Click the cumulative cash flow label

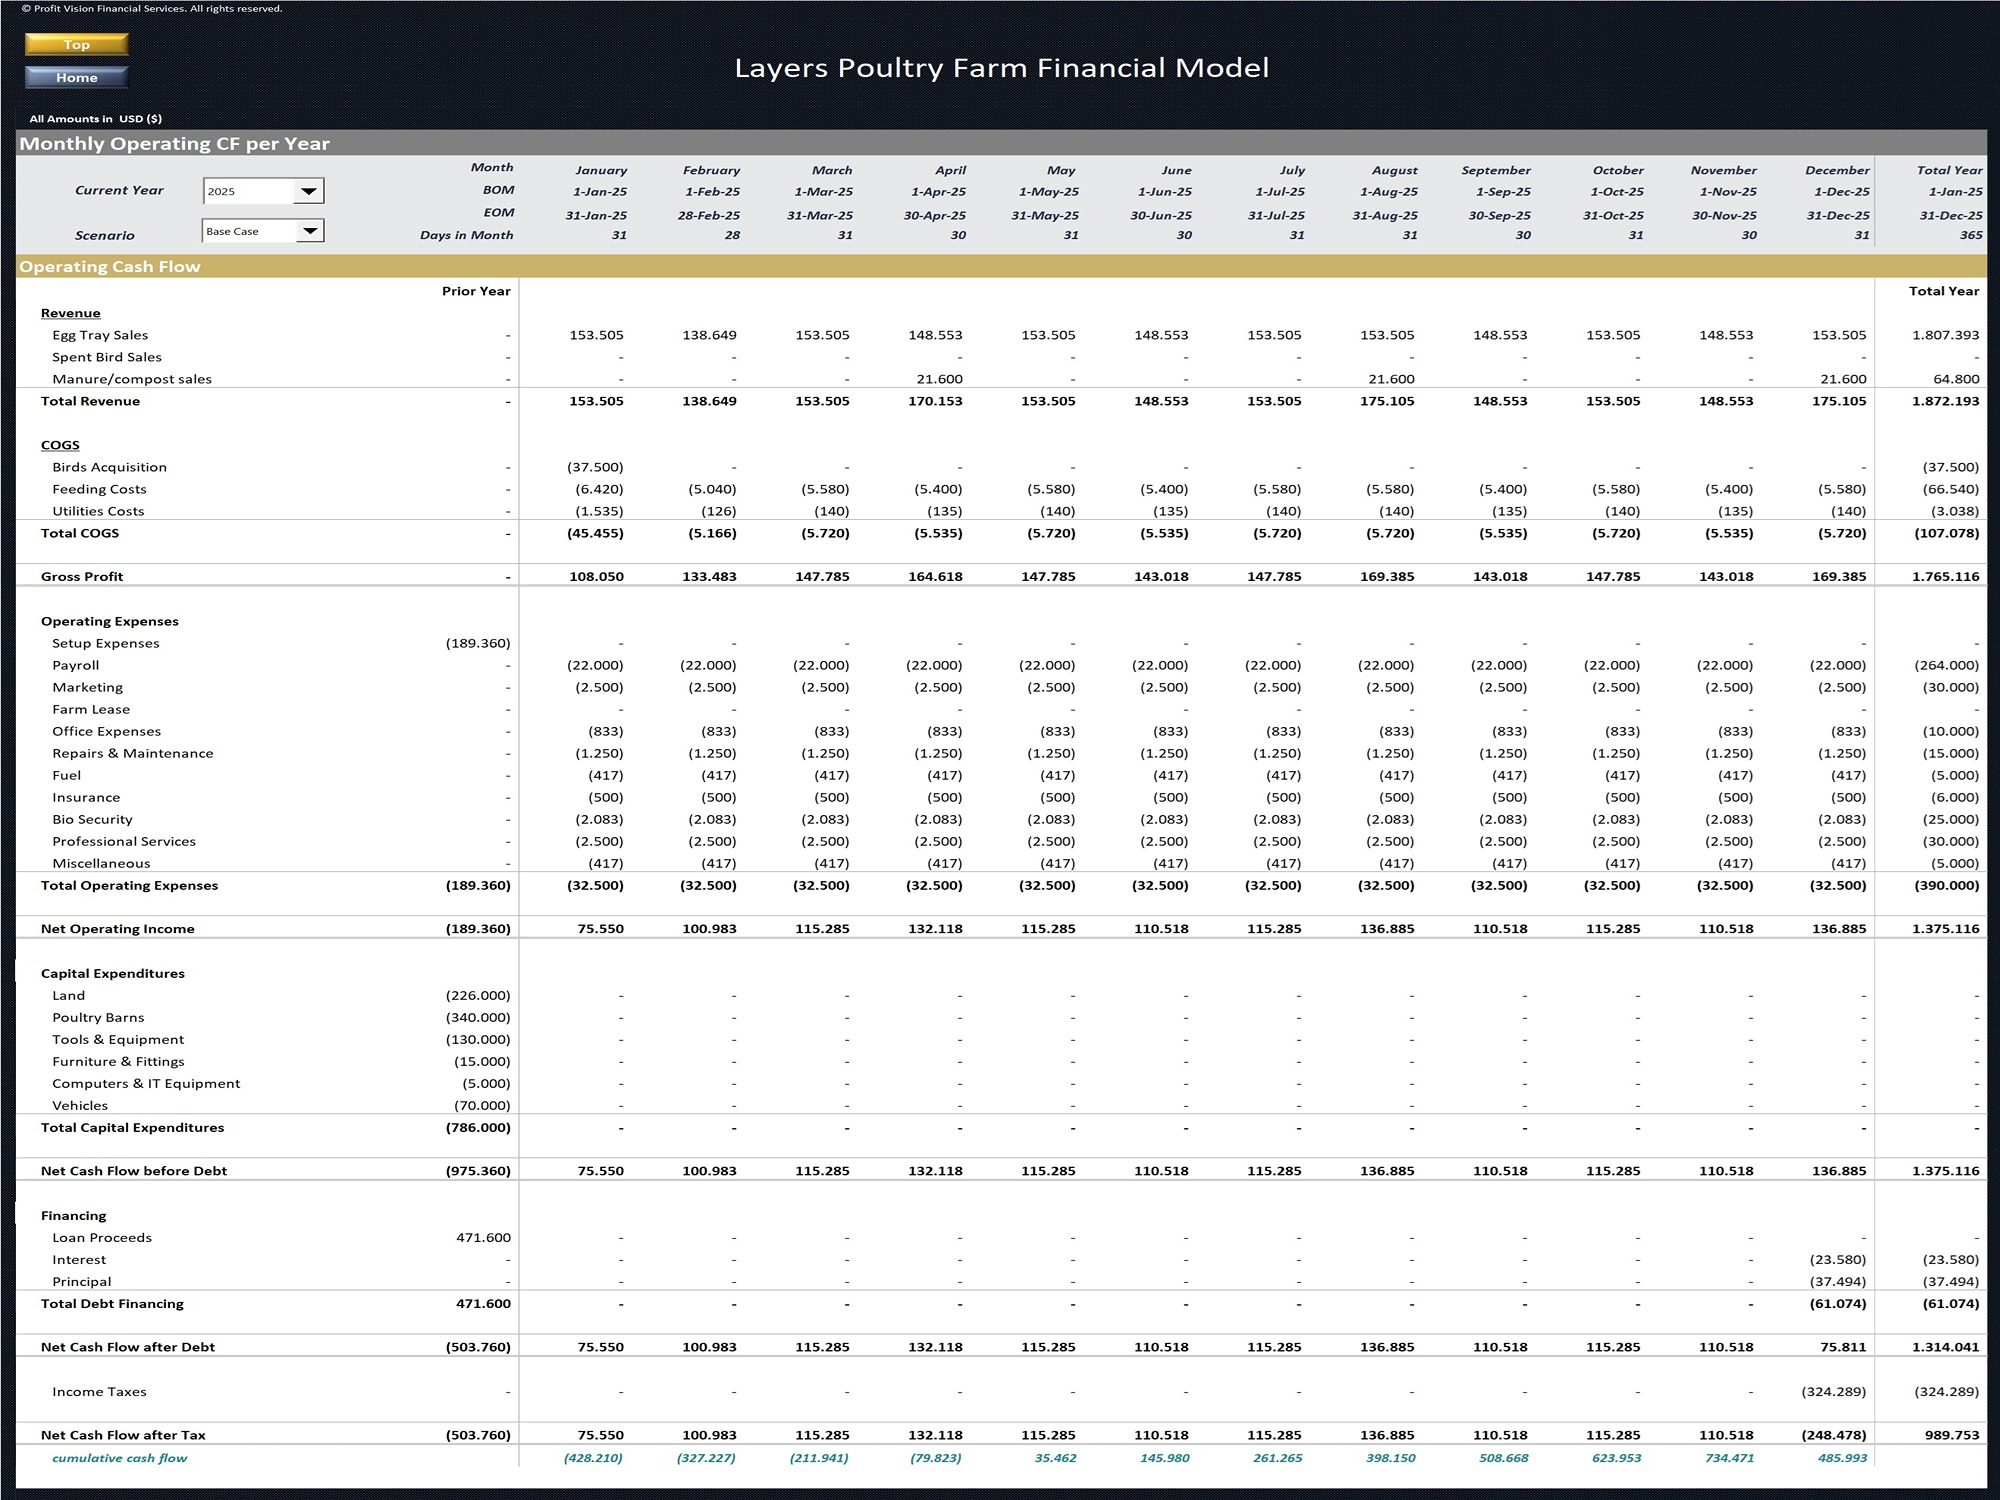(120, 1457)
